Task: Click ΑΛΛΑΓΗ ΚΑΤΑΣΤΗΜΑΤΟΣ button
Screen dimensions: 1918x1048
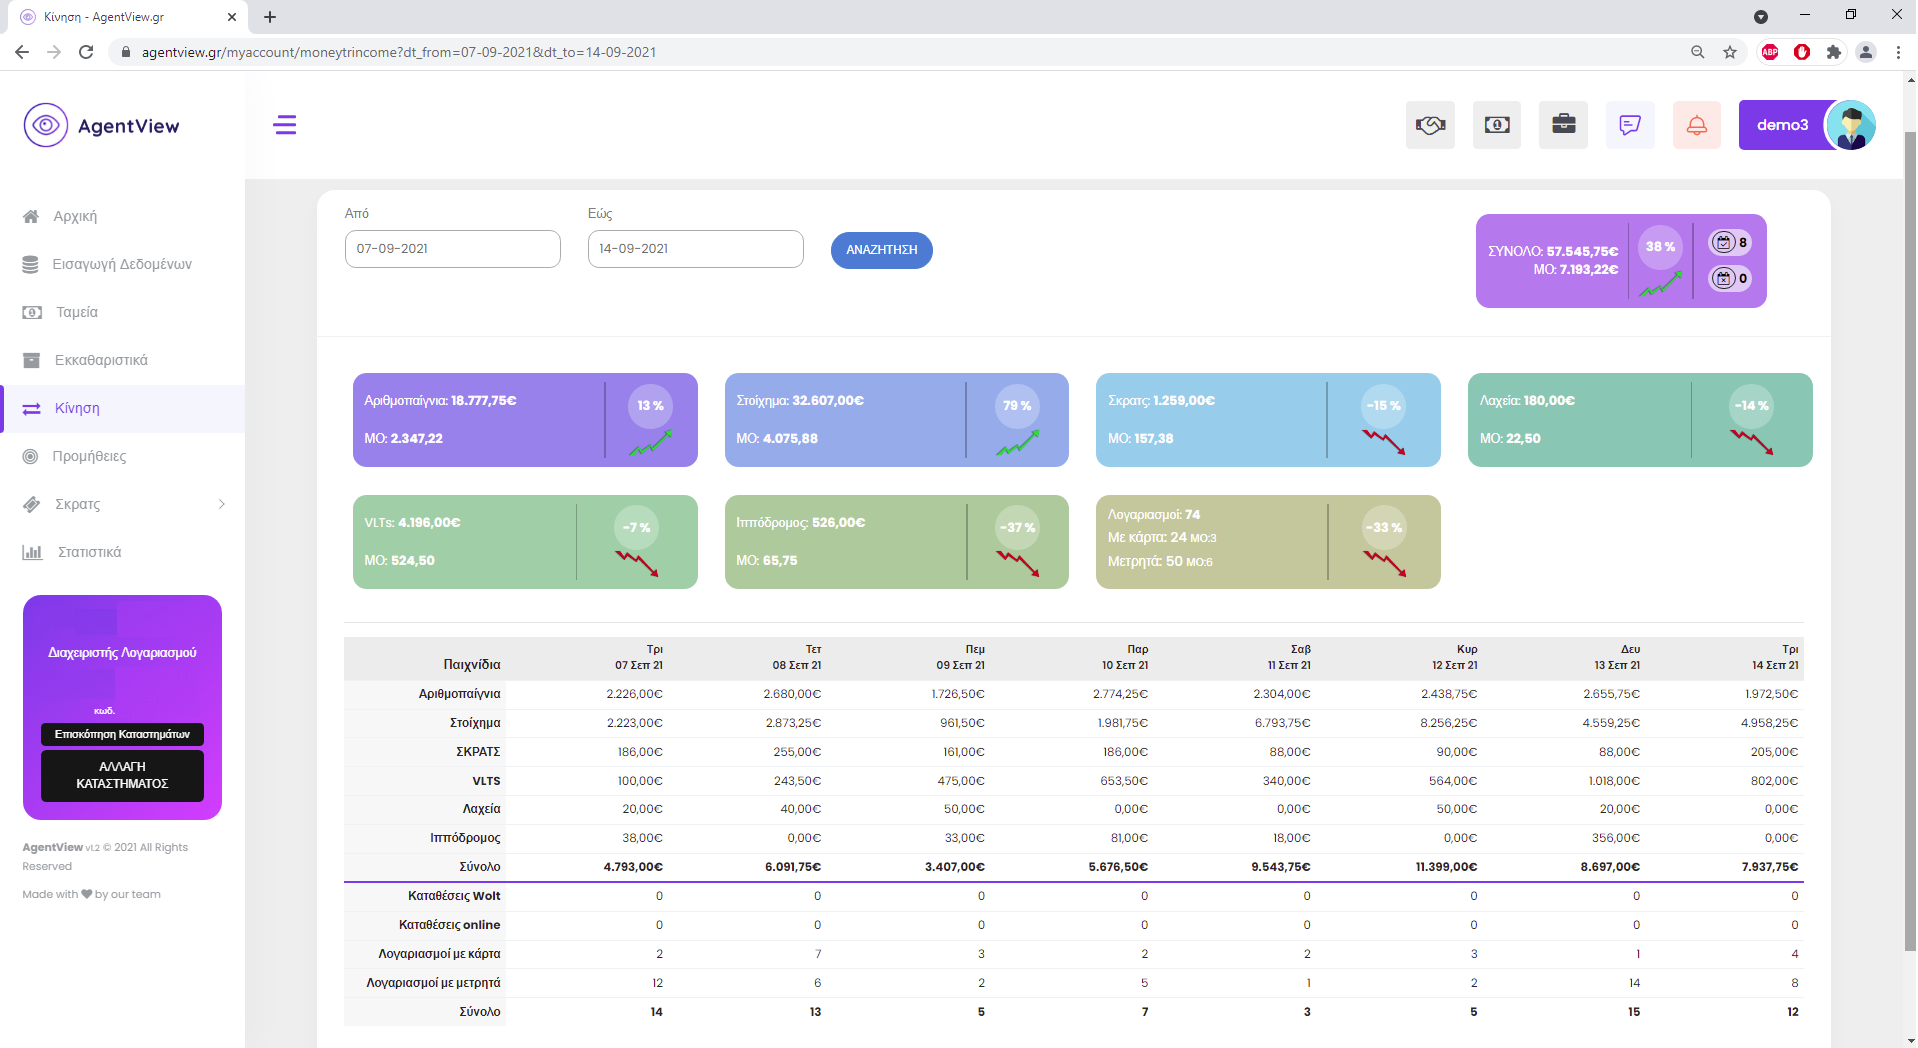Action: pos(122,775)
